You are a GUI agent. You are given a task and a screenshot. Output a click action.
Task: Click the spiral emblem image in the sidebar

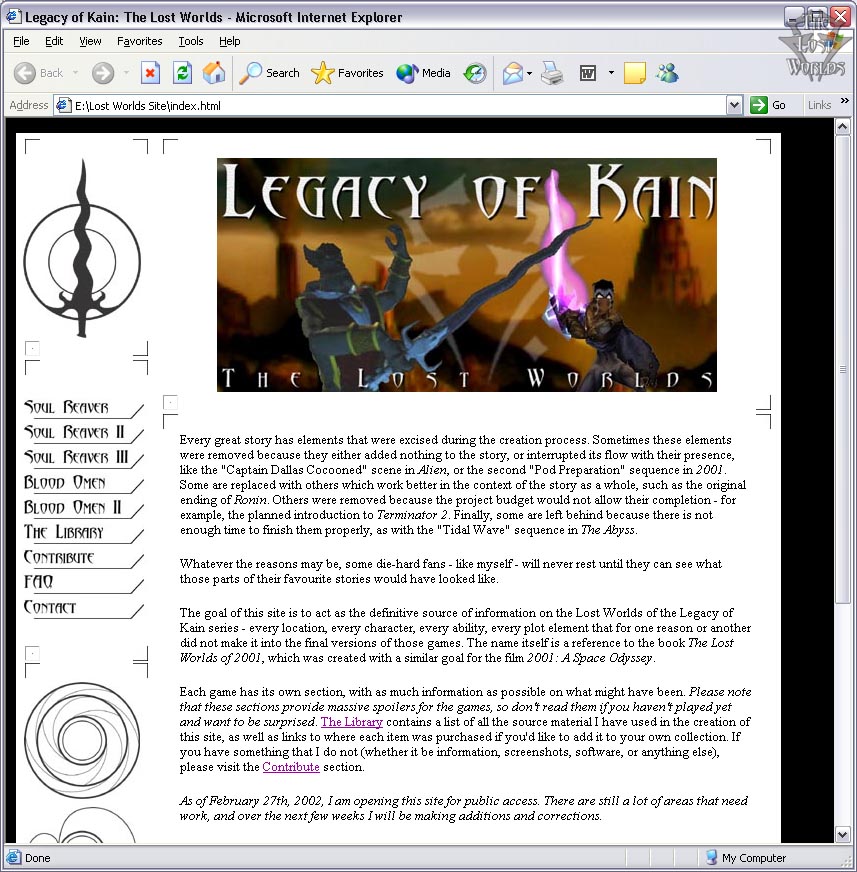coord(82,740)
